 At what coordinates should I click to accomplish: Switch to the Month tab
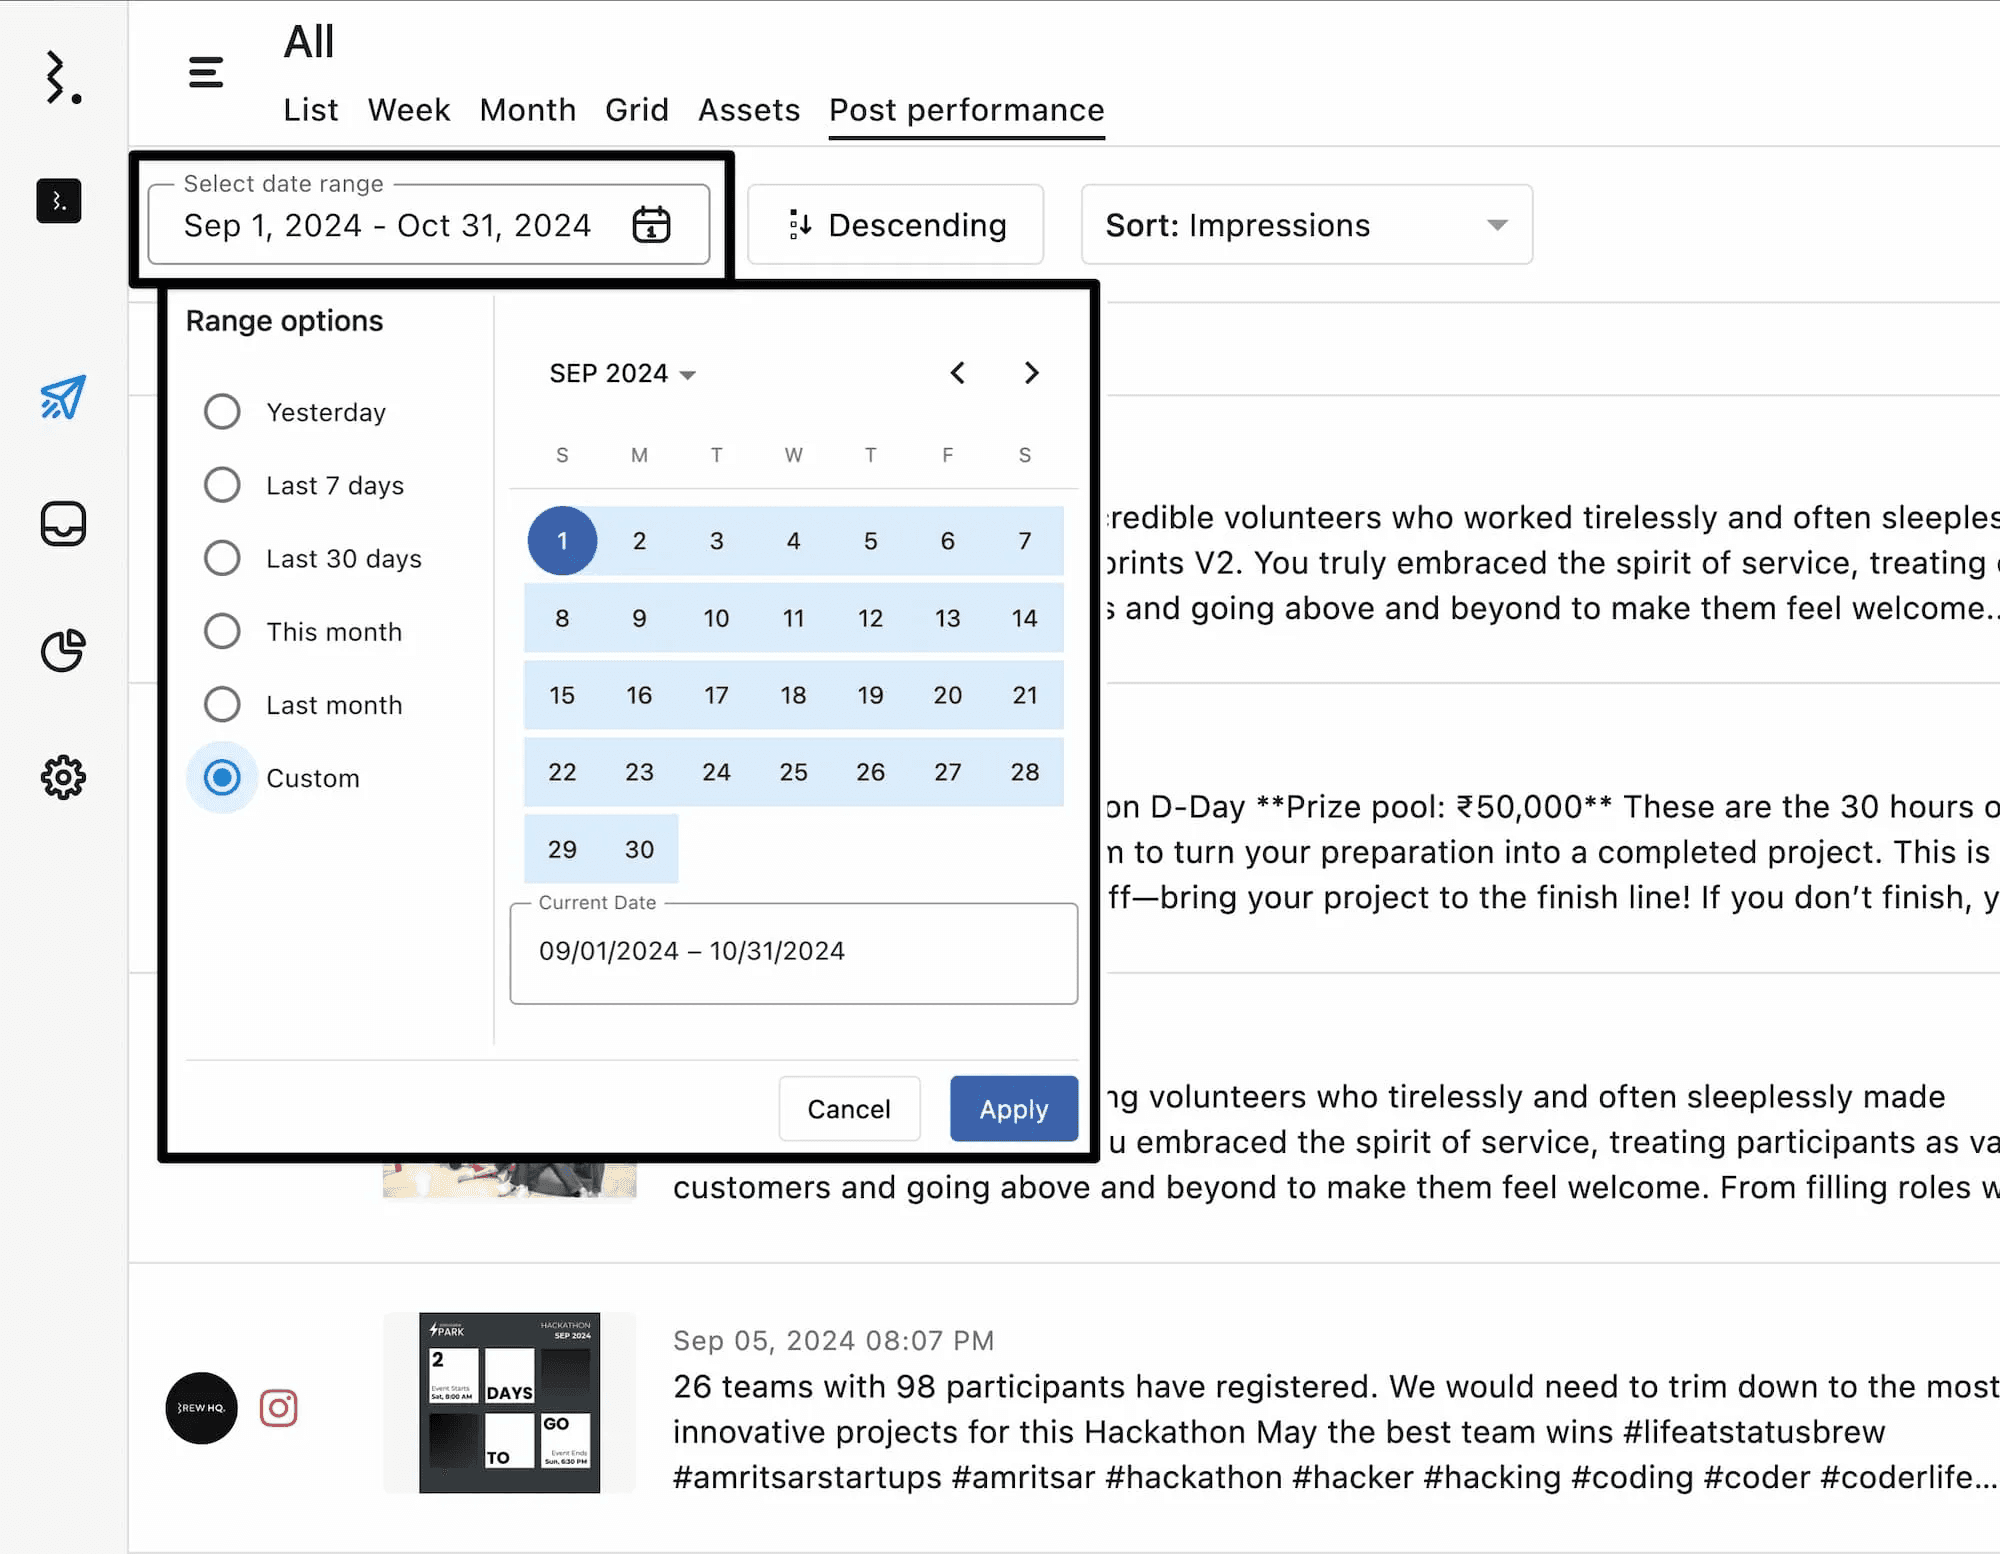[528, 109]
